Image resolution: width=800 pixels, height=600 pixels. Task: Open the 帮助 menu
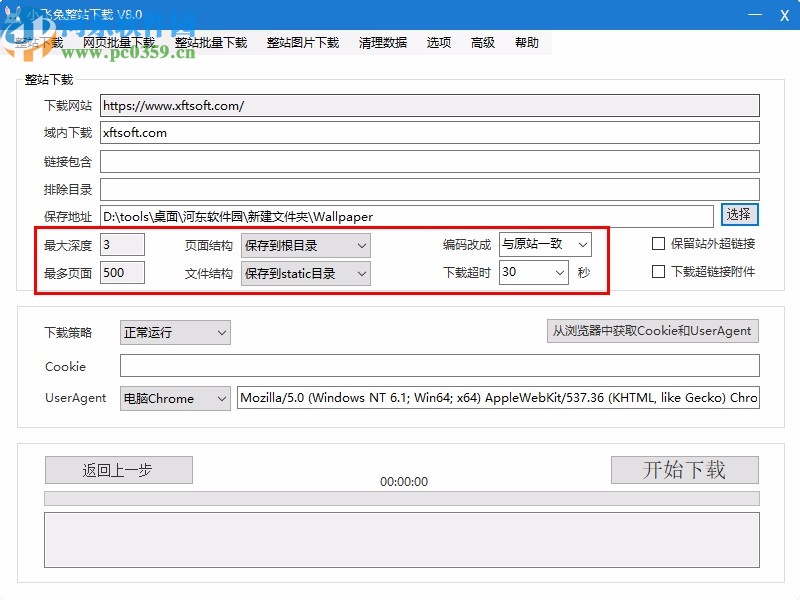pos(528,42)
